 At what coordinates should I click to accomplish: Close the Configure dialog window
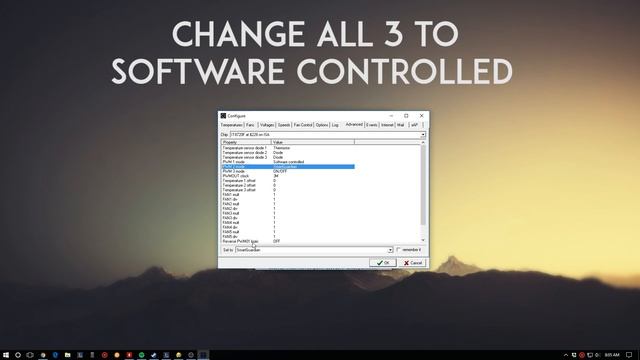pos(422,116)
